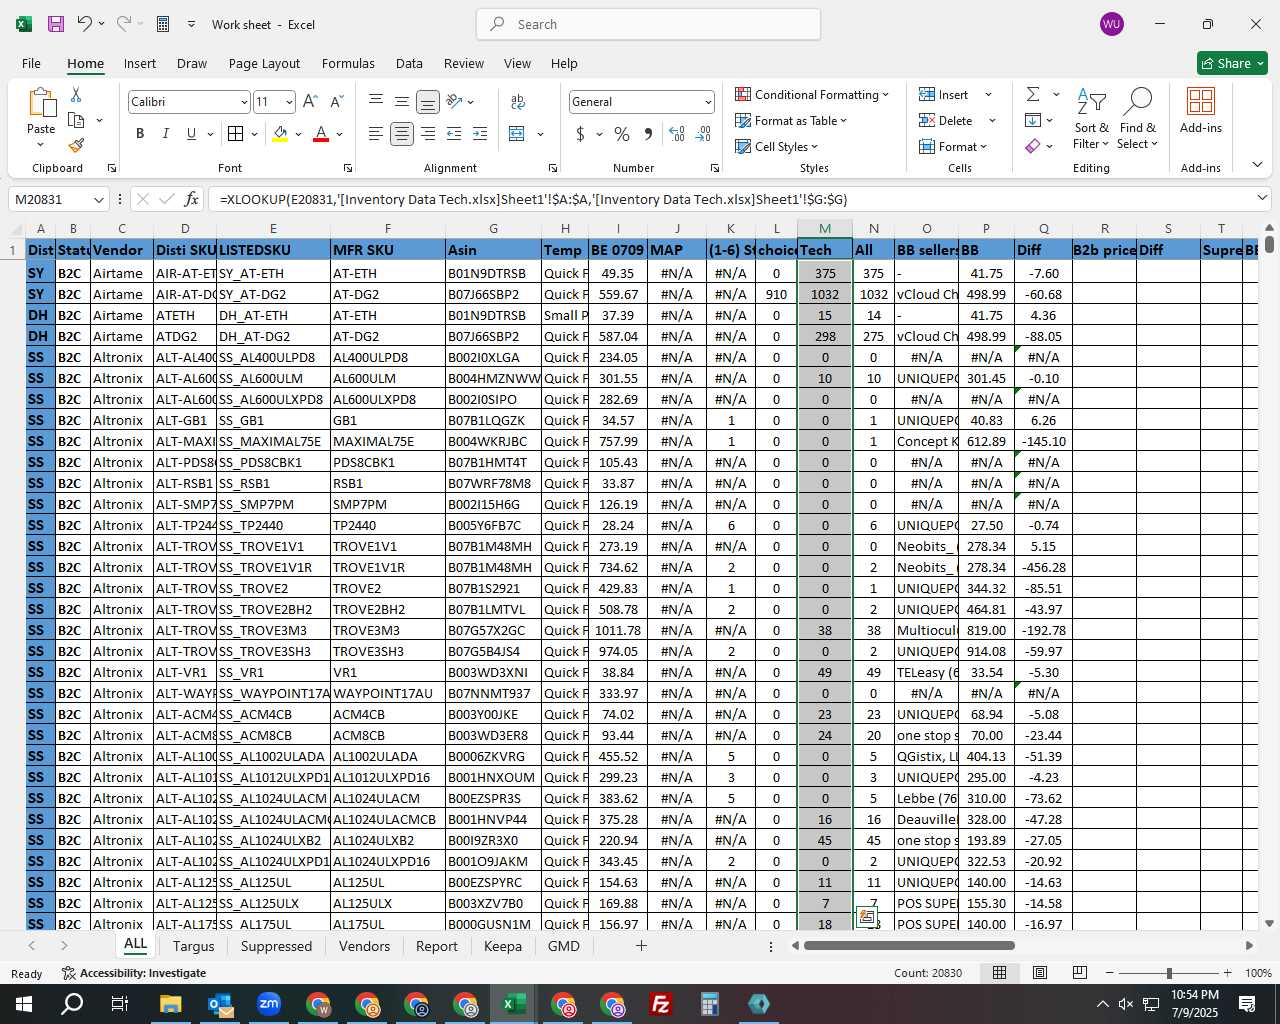1280x1024 pixels.
Task: Click the Search box in title bar
Action: tap(649, 24)
